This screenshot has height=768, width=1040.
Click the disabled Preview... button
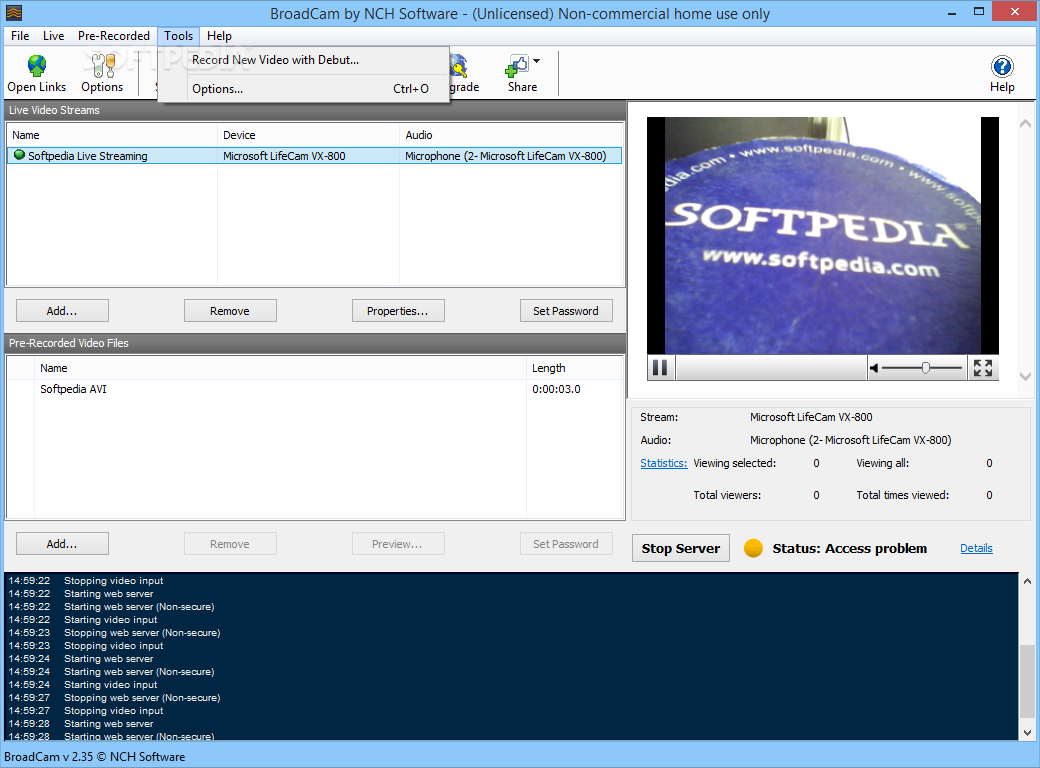point(398,544)
